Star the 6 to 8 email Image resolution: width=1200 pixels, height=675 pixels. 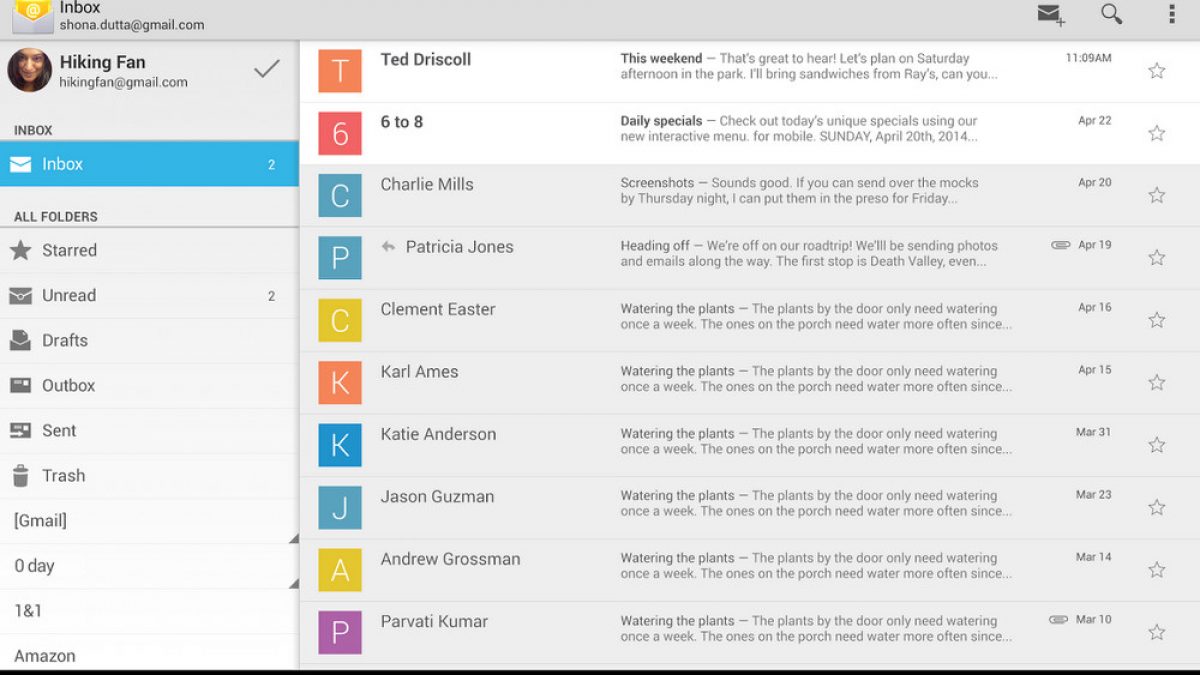click(1157, 133)
